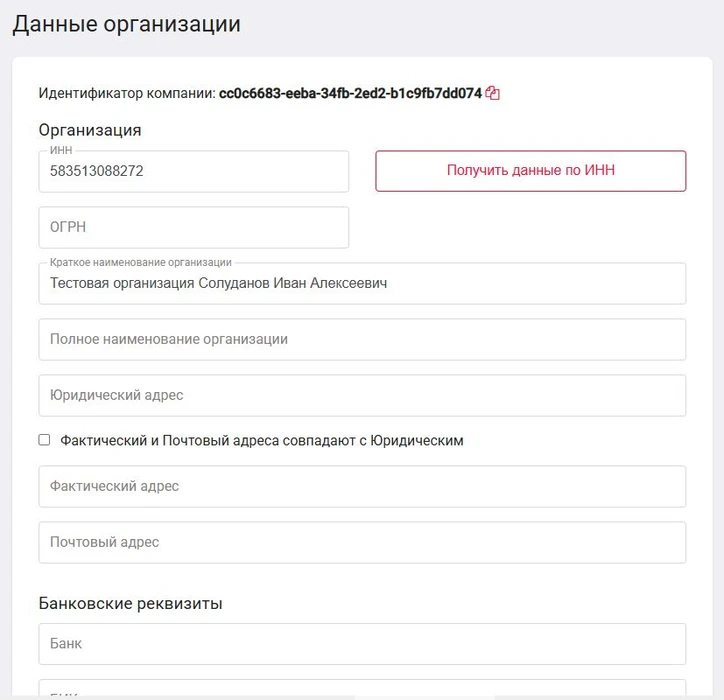Click the Банковские реквизиты section heading
724x700 pixels.
(x=130, y=604)
